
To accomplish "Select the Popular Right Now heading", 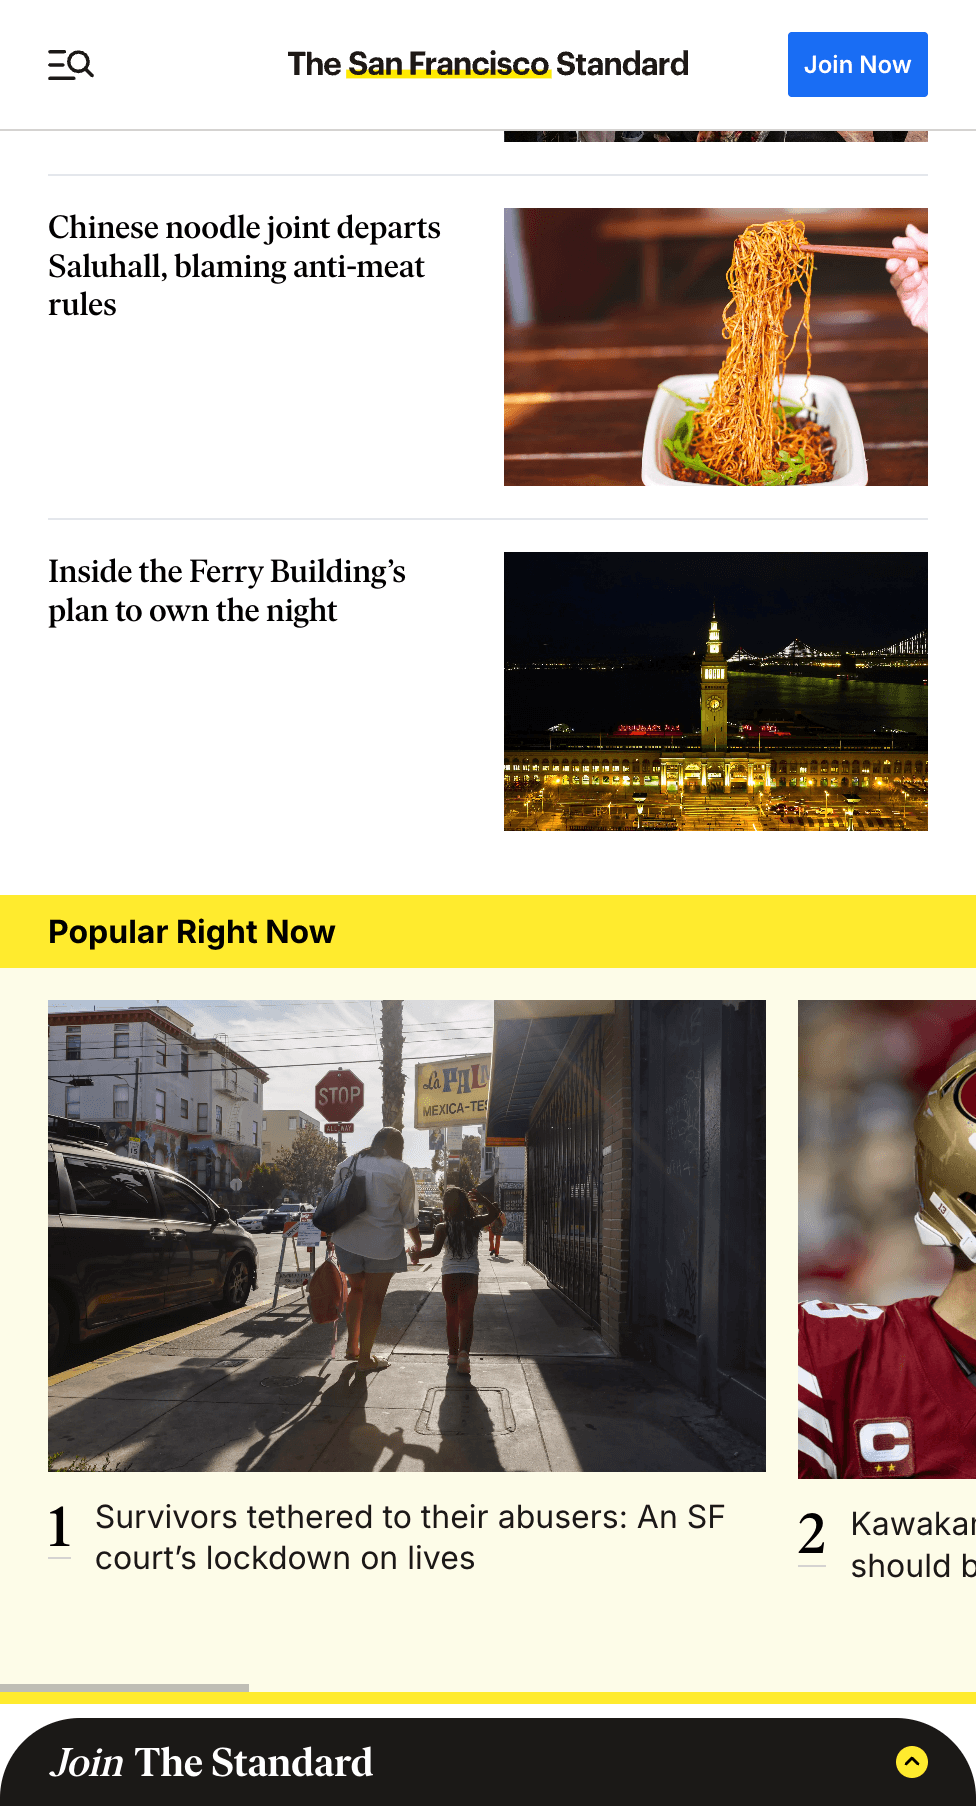I will pyautogui.click(x=192, y=931).
